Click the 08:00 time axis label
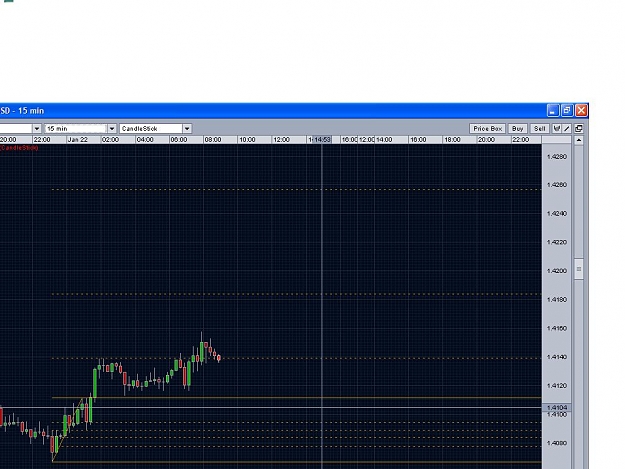The width and height of the screenshot is (625, 469). tap(213, 139)
